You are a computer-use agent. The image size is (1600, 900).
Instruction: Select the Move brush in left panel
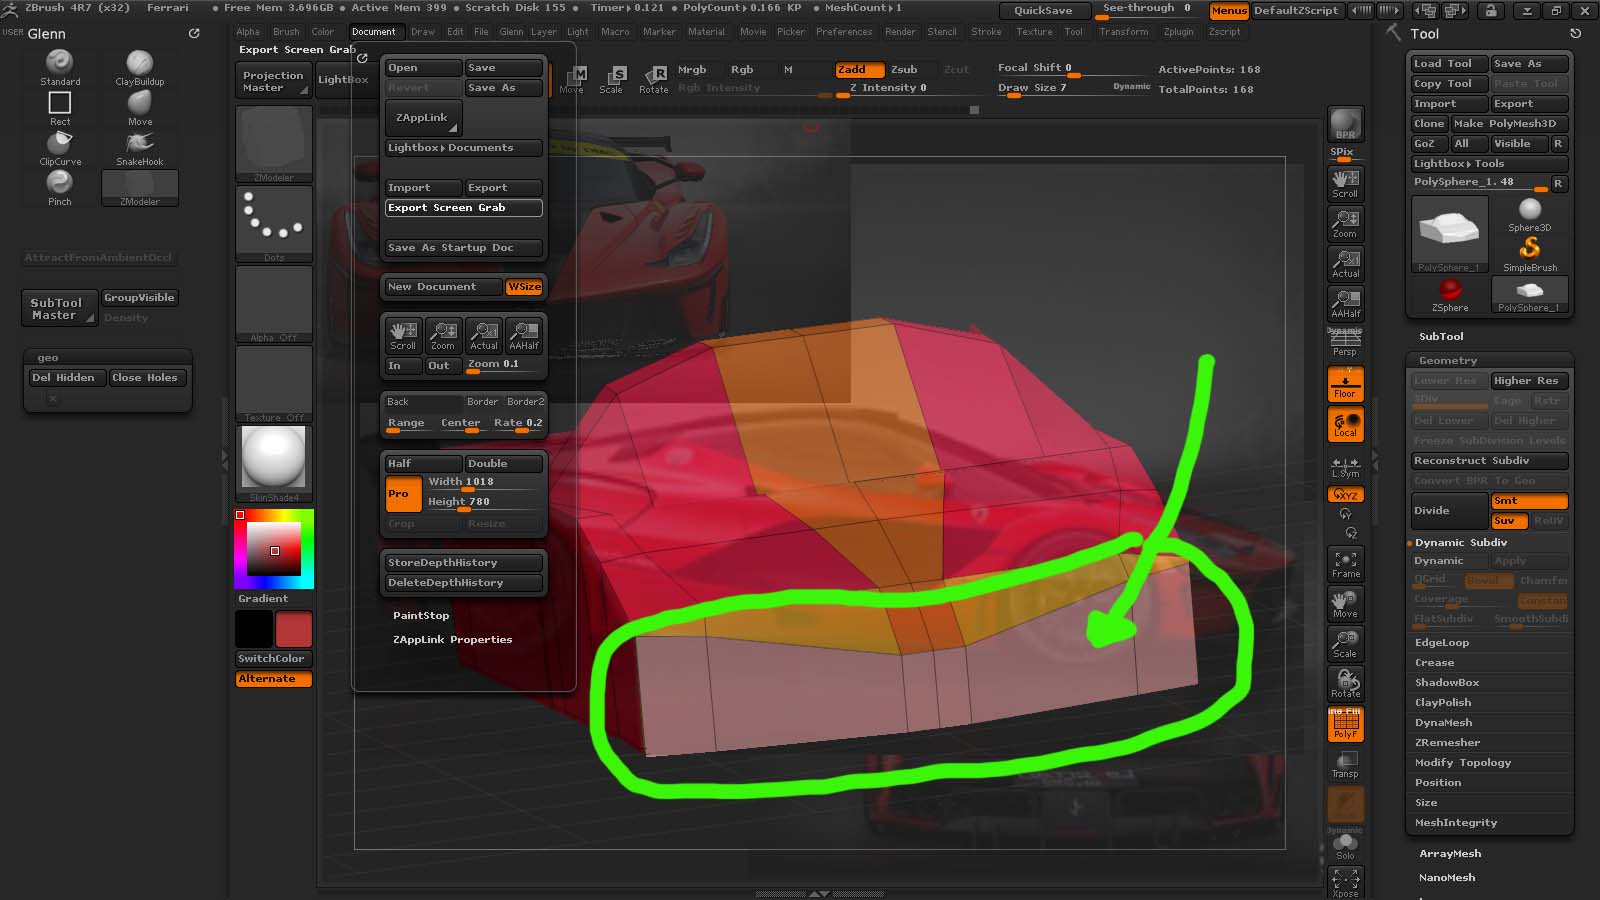point(140,107)
